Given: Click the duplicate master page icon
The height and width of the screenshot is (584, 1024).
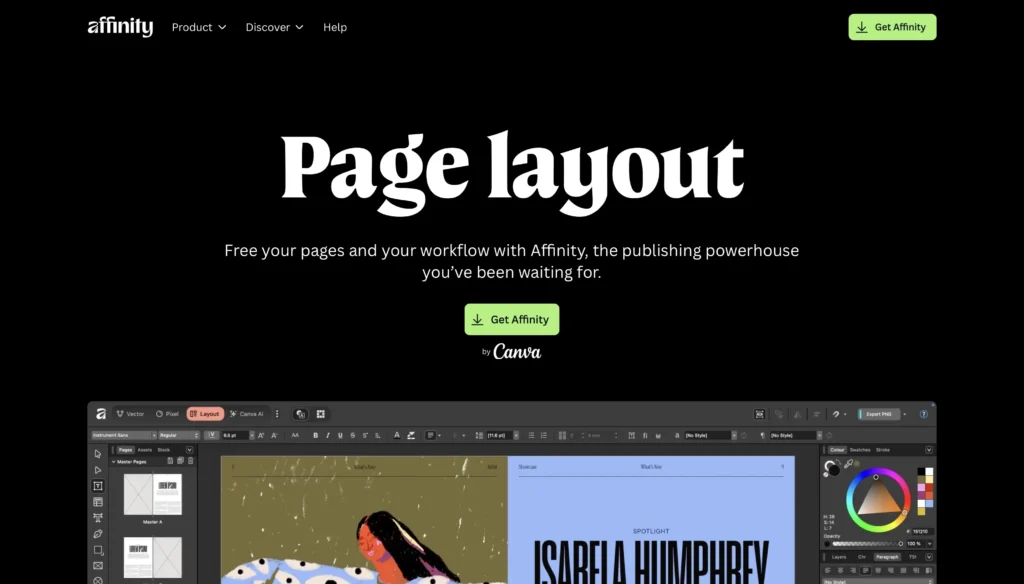Looking at the screenshot, I should pos(180,461).
